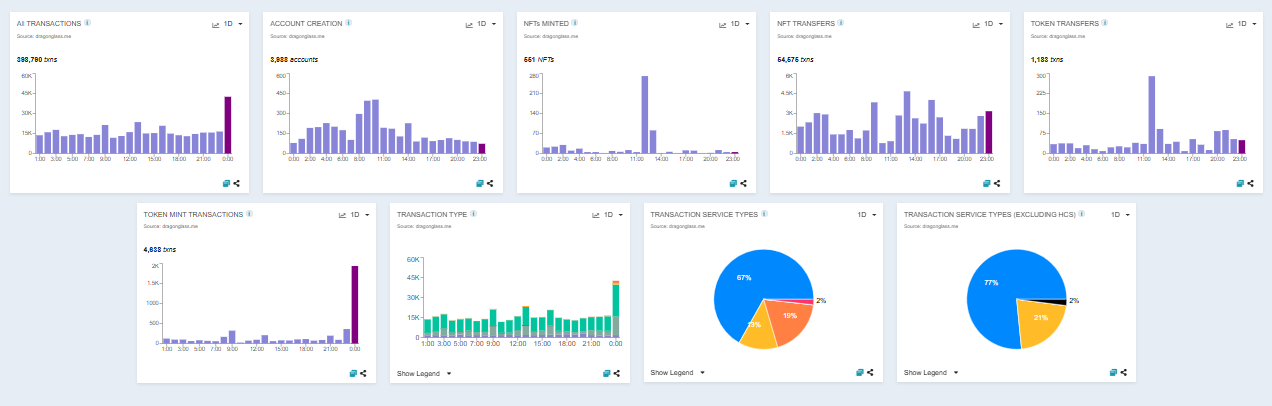Click teal copy icon on Account Creation card

480,183
